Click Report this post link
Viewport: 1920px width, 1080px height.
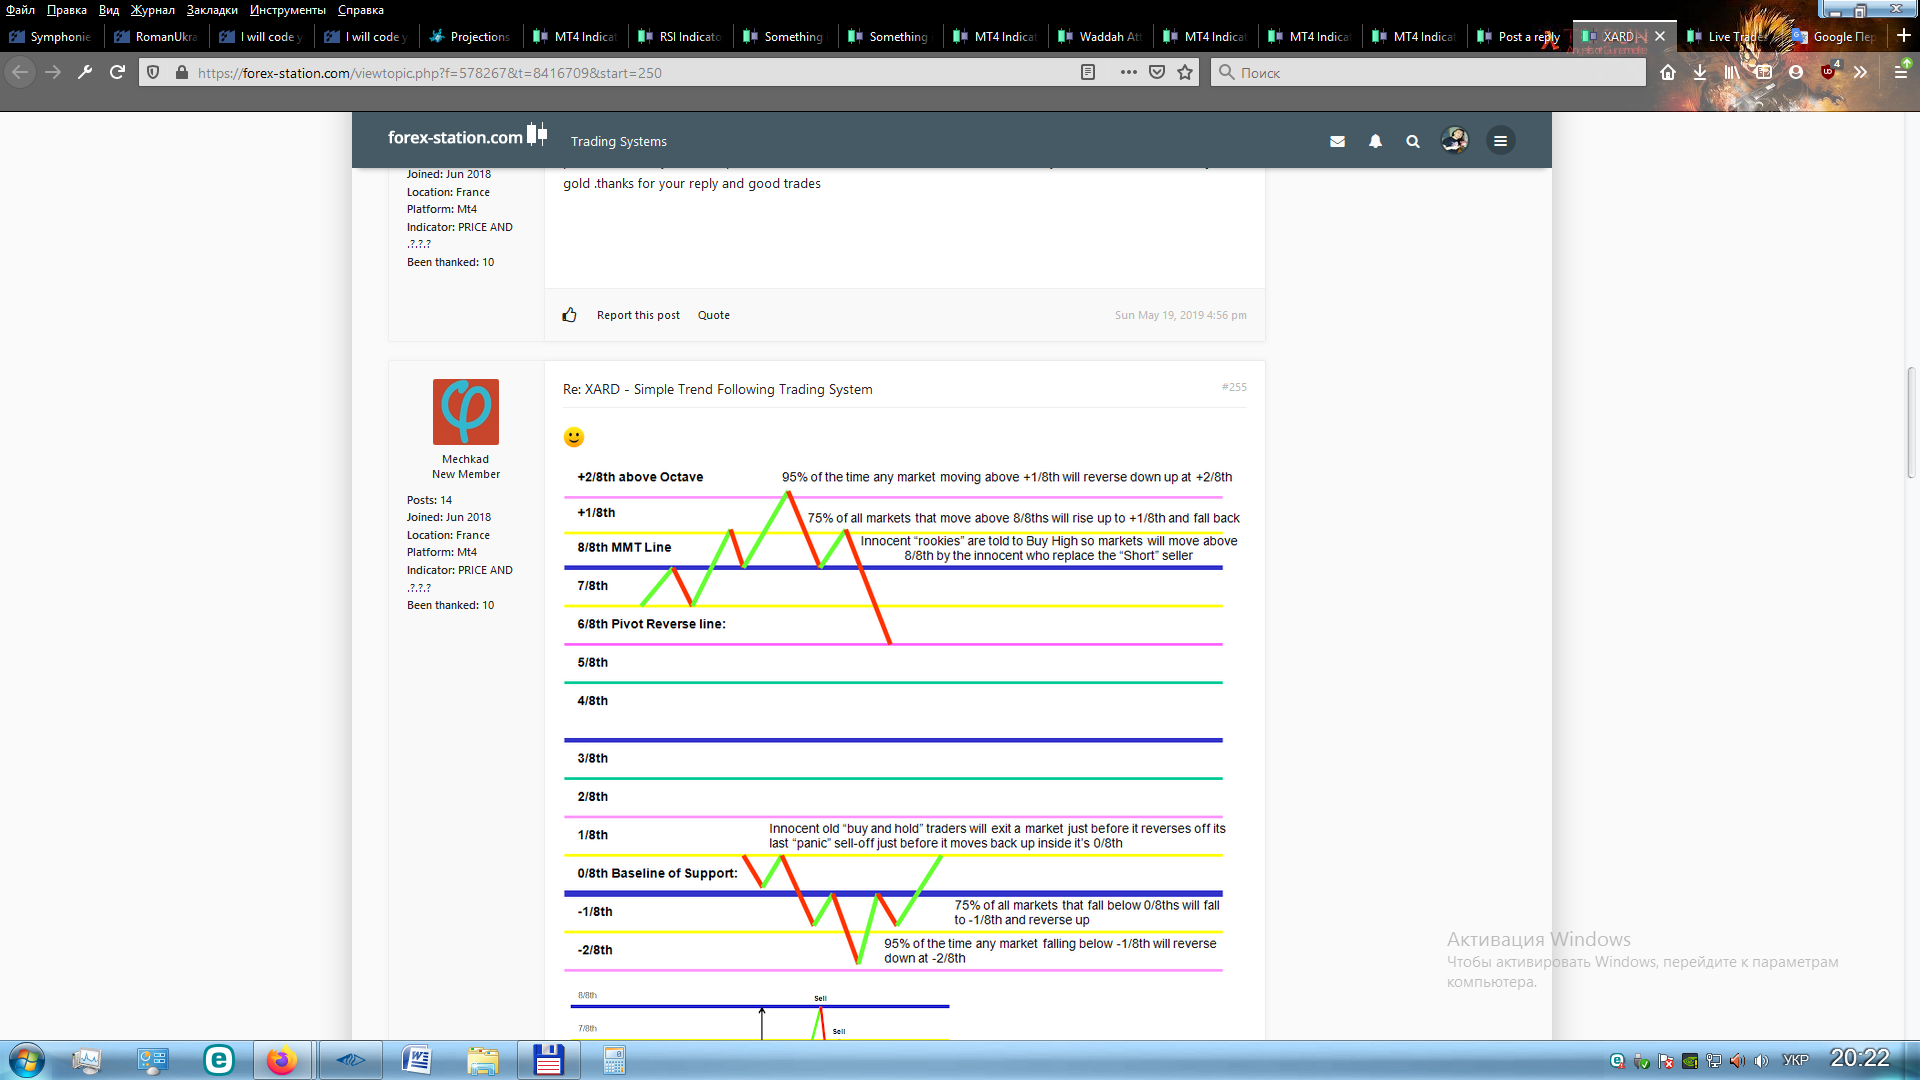(x=637, y=315)
